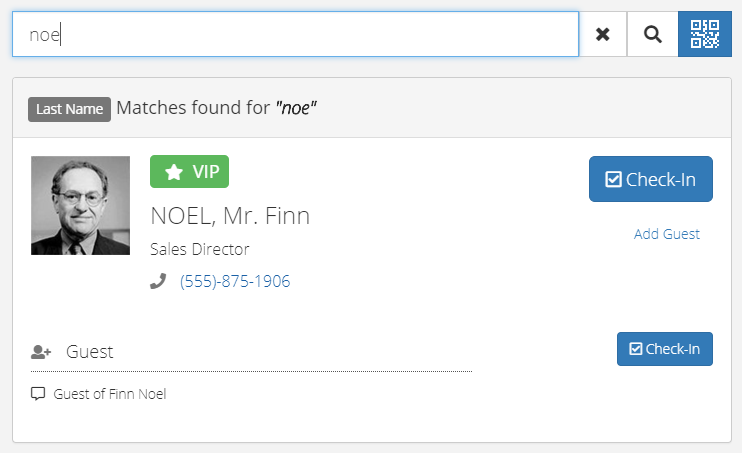Image resolution: width=742 pixels, height=453 pixels.
Task: Click the magnifying glass search icon
Action: tap(653, 34)
